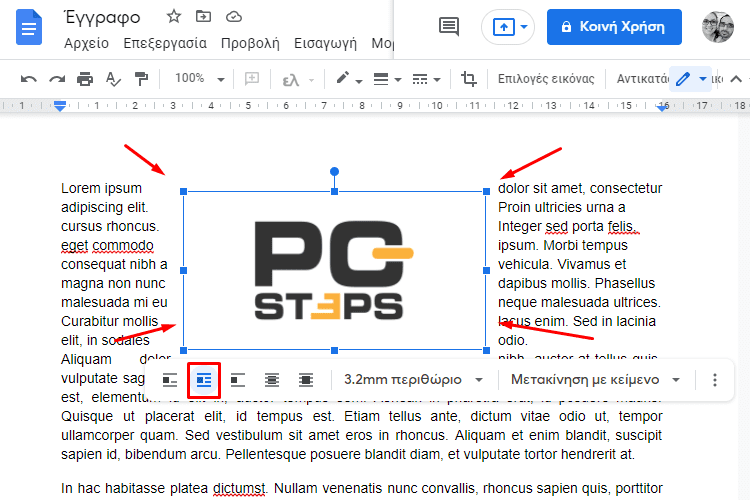The image size is (750, 500).
Task: Open the Εισαγωγή menu
Action: [325, 44]
